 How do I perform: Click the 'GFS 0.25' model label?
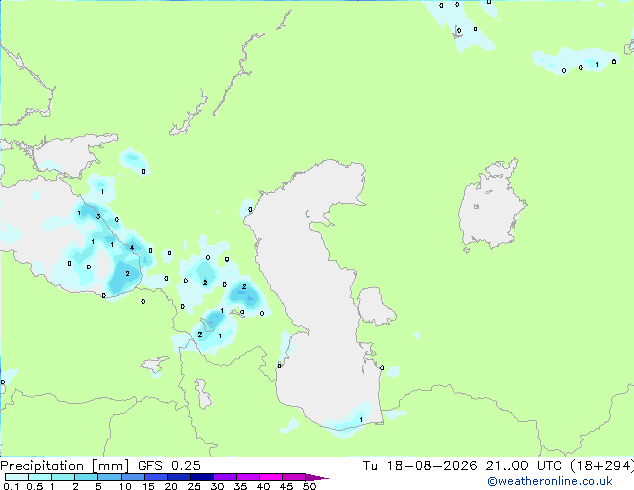pos(169,465)
